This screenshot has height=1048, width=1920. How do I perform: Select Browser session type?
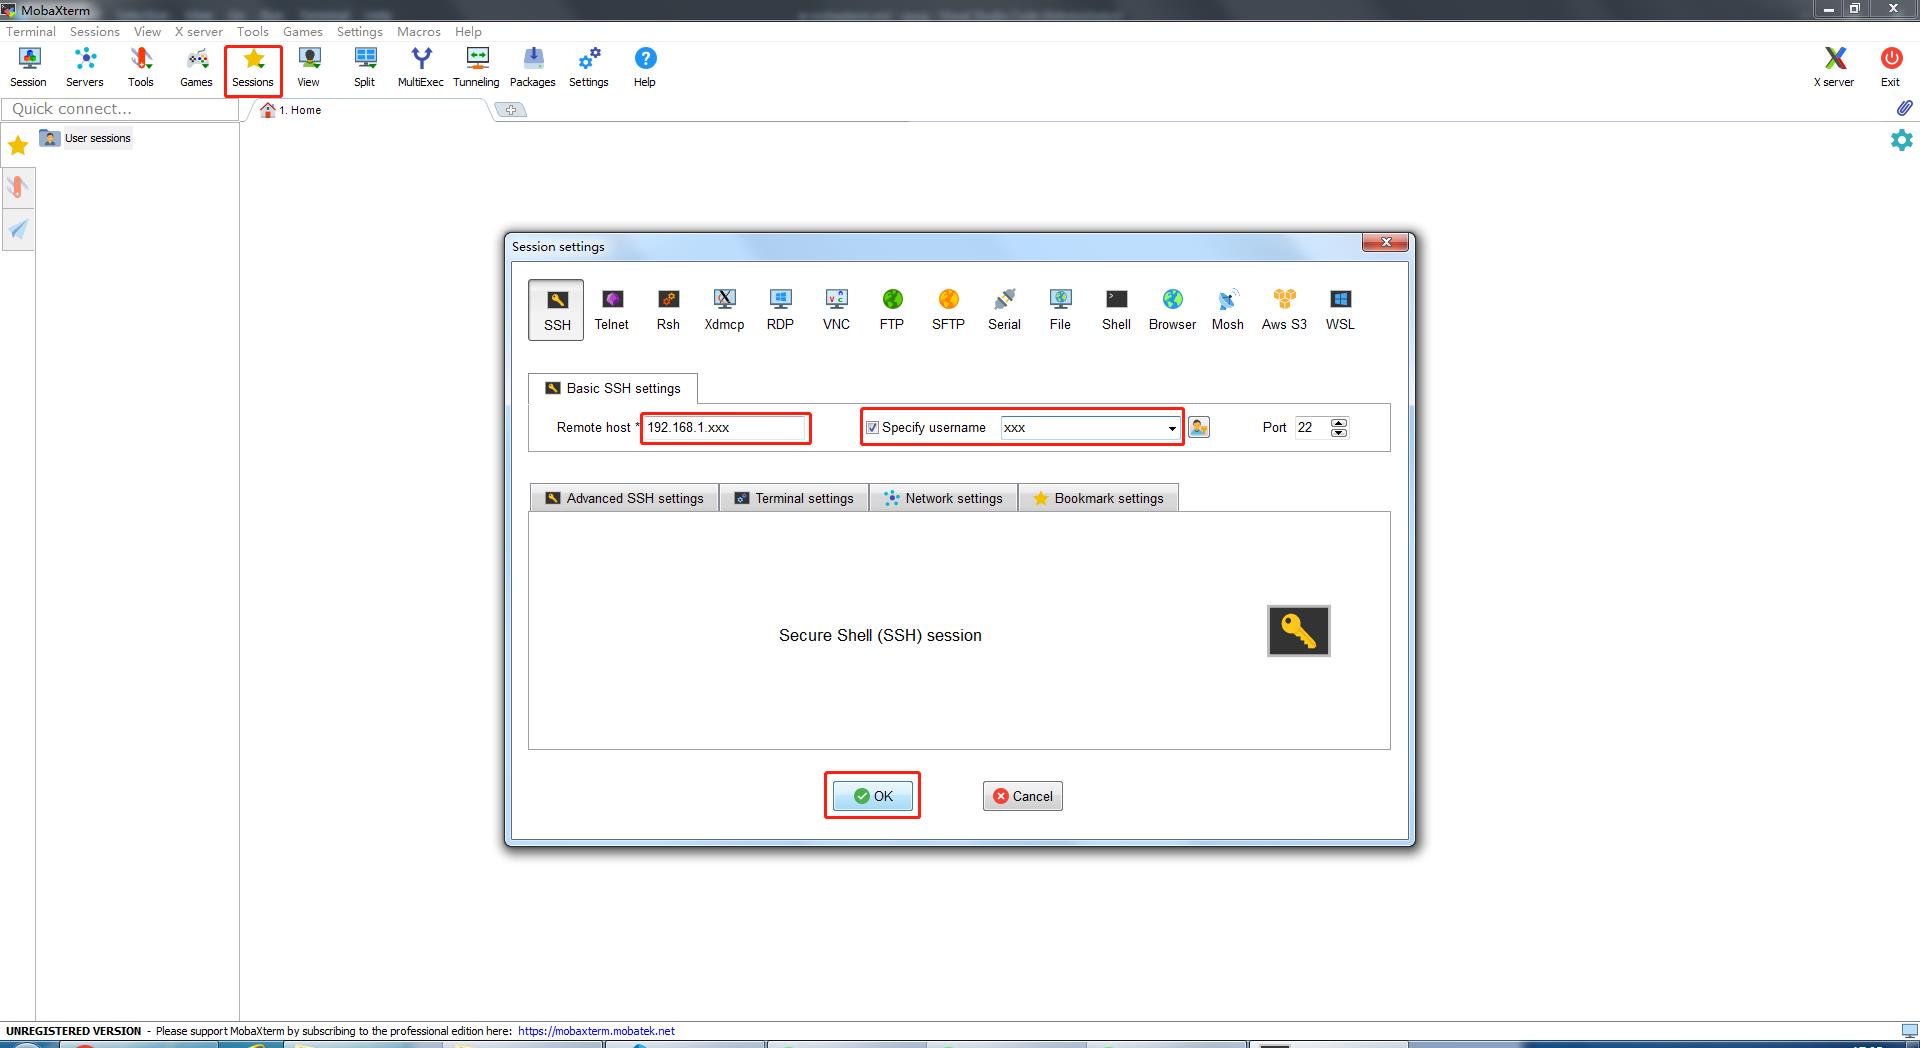[1172, 310]
